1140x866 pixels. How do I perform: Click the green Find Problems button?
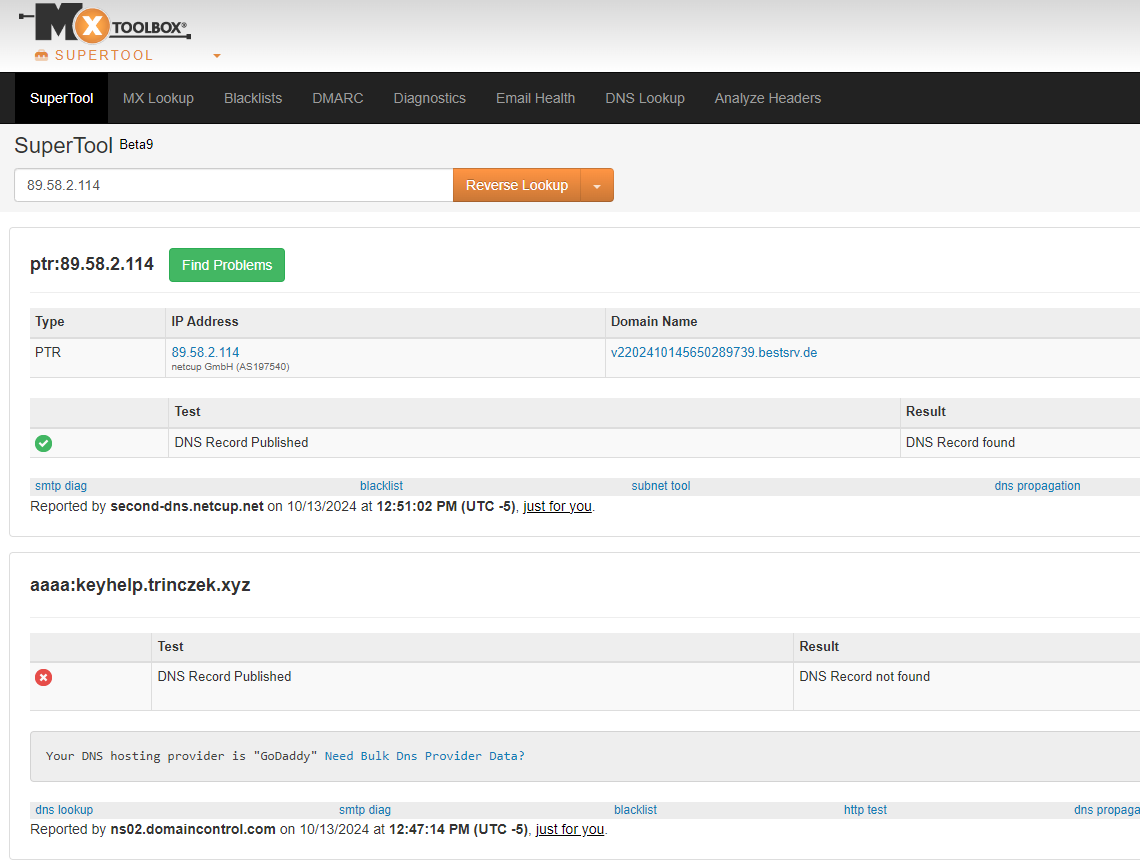pos(227,265)
